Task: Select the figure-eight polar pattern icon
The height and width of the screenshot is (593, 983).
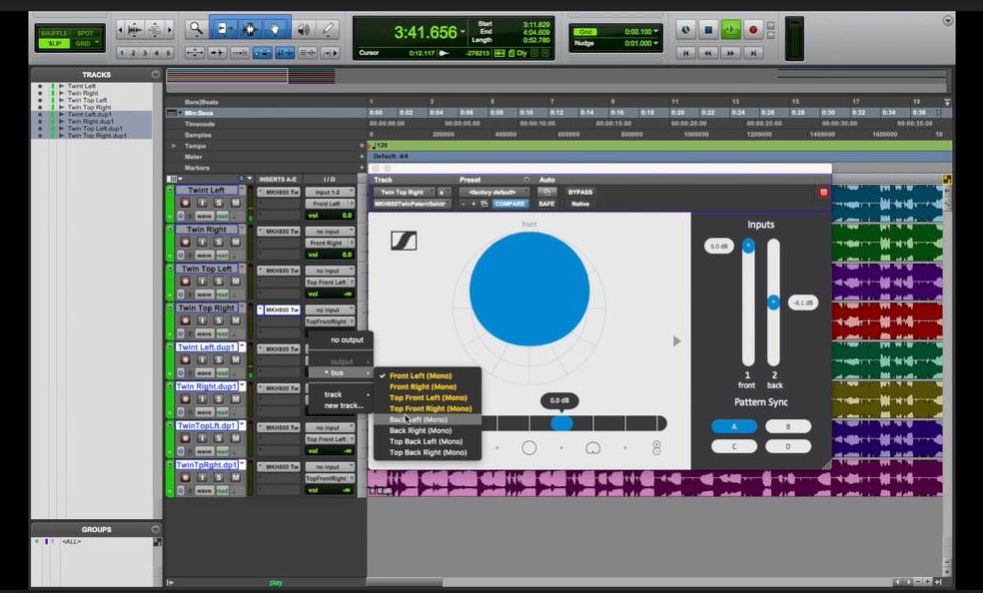Action: pyautogui.click(x=656, y=448)
